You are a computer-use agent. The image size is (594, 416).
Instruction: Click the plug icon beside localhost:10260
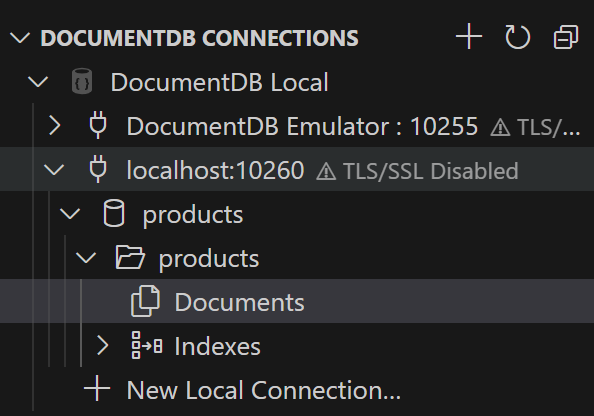pos(98,169)
